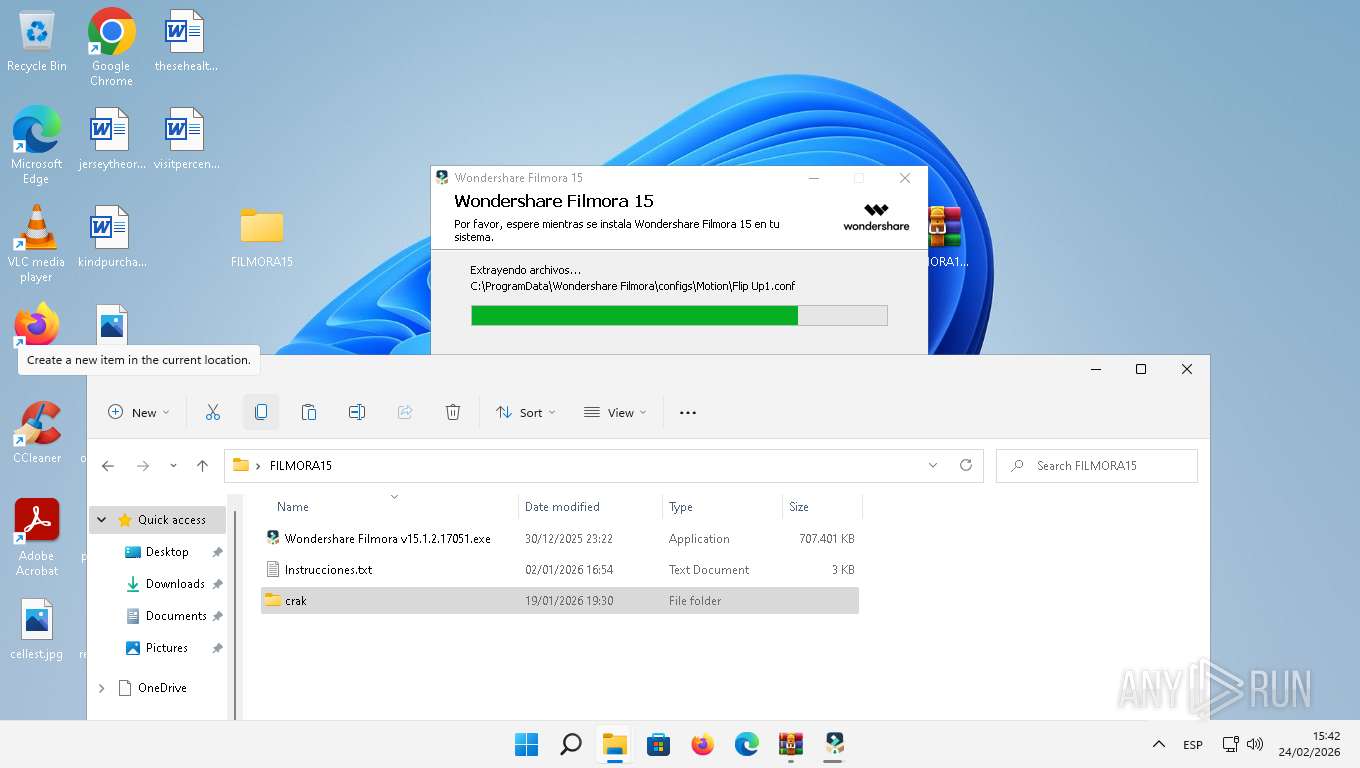Select Documents in Quick access

click(176, 616)
